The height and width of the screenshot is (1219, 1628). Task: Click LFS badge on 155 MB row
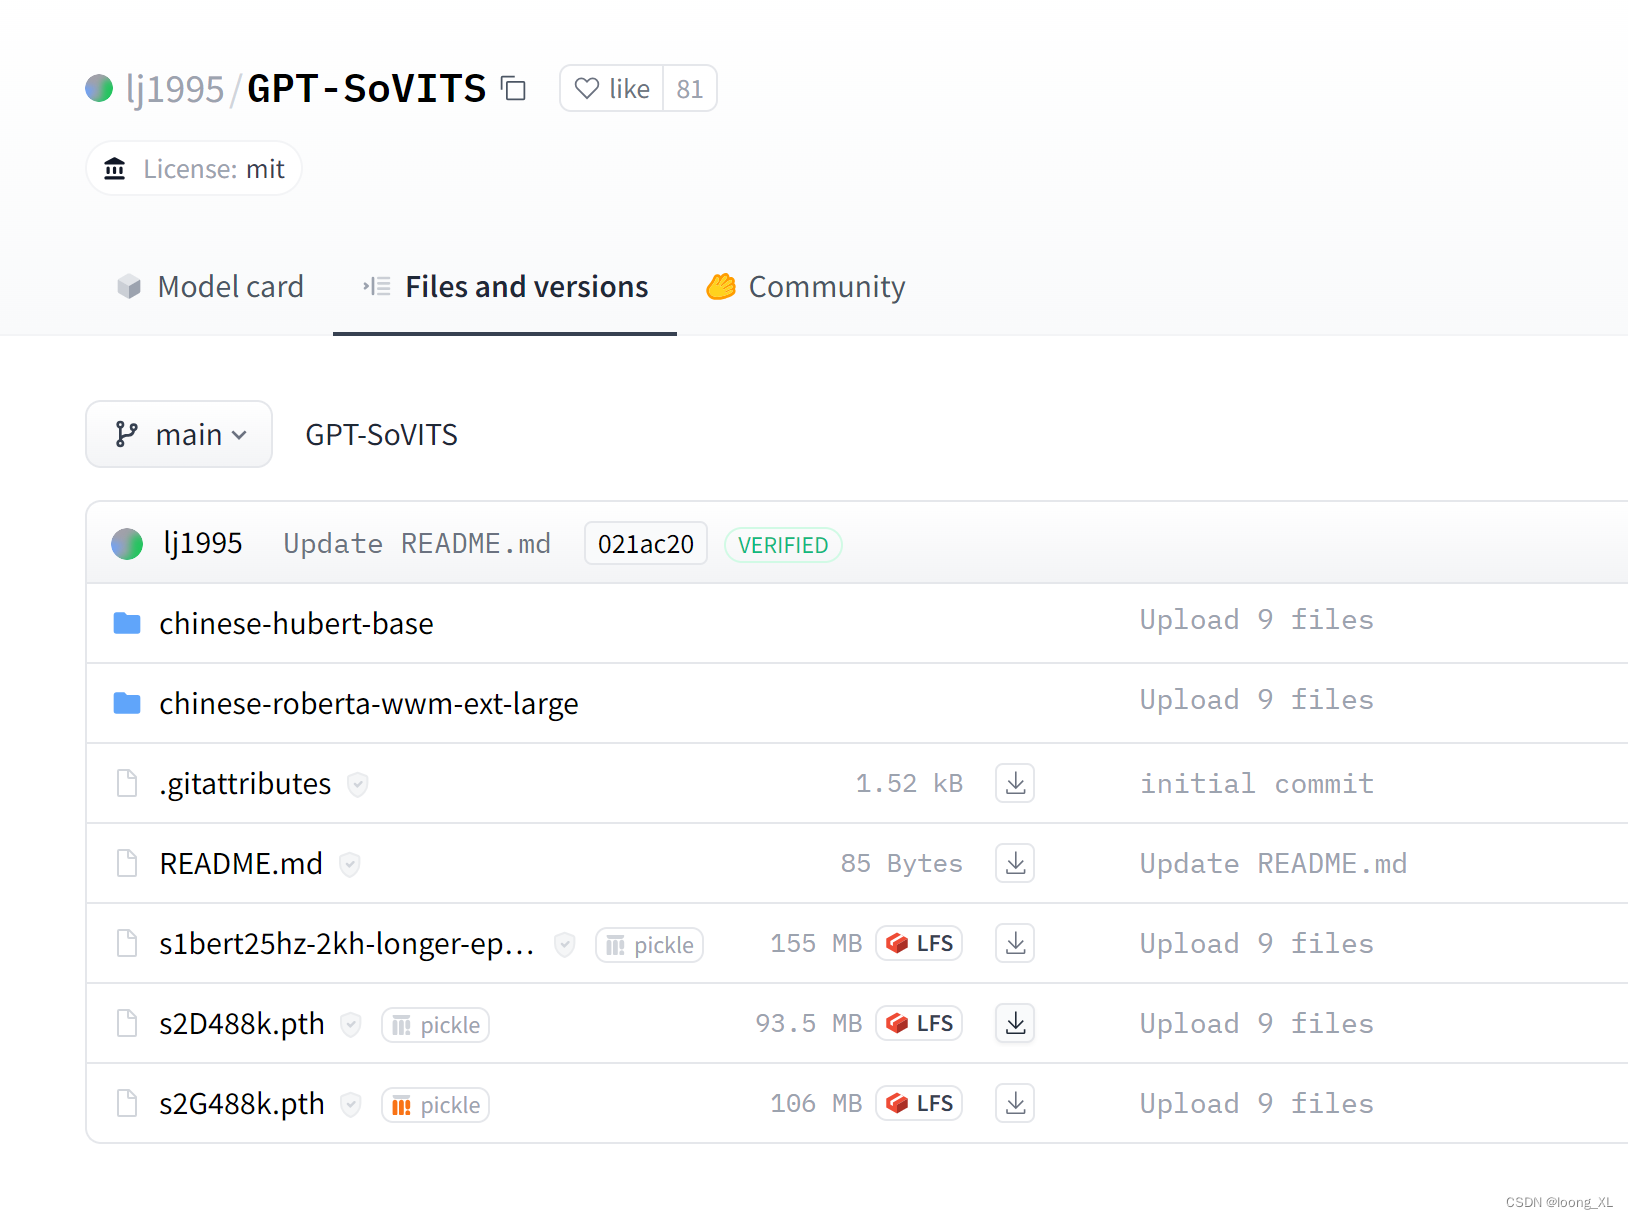pyautogui.click(x=919, y=943)
